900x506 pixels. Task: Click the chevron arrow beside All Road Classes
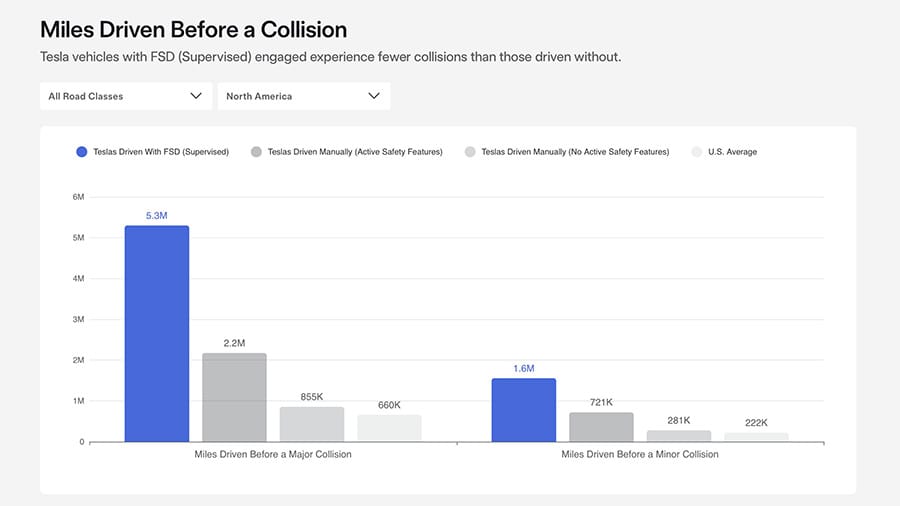[196, 96]
